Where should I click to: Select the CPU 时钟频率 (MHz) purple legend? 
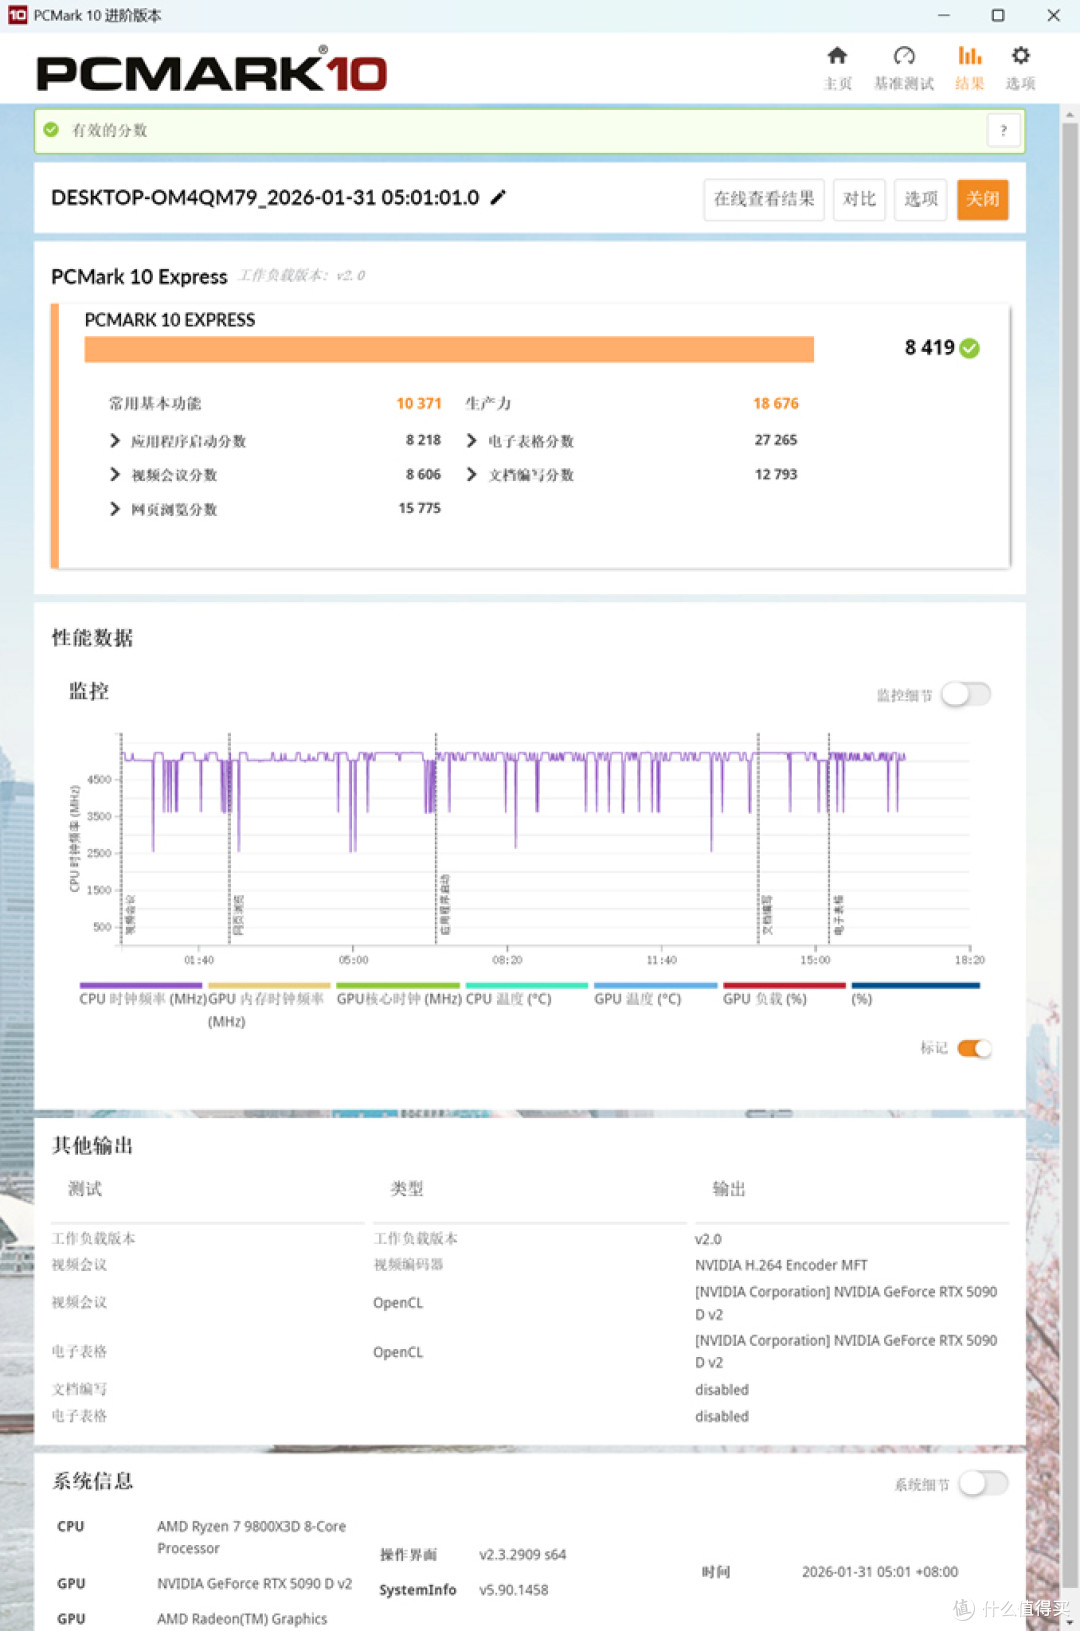pyautogui.click(x=141, y=986)
